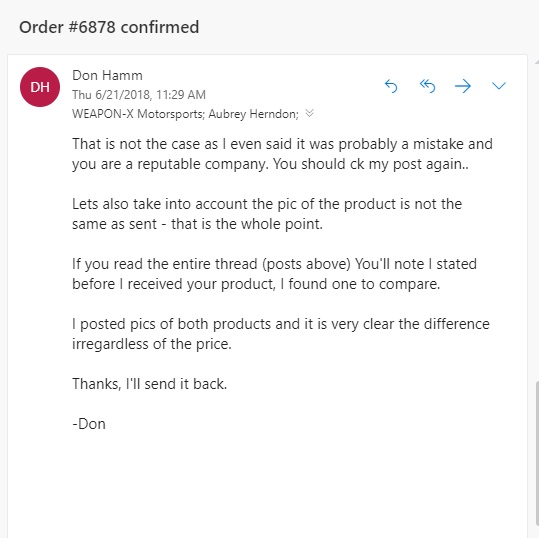
Task: Click the paragraph starting 'Lets also take into account'
Action: tap(267, 214)
